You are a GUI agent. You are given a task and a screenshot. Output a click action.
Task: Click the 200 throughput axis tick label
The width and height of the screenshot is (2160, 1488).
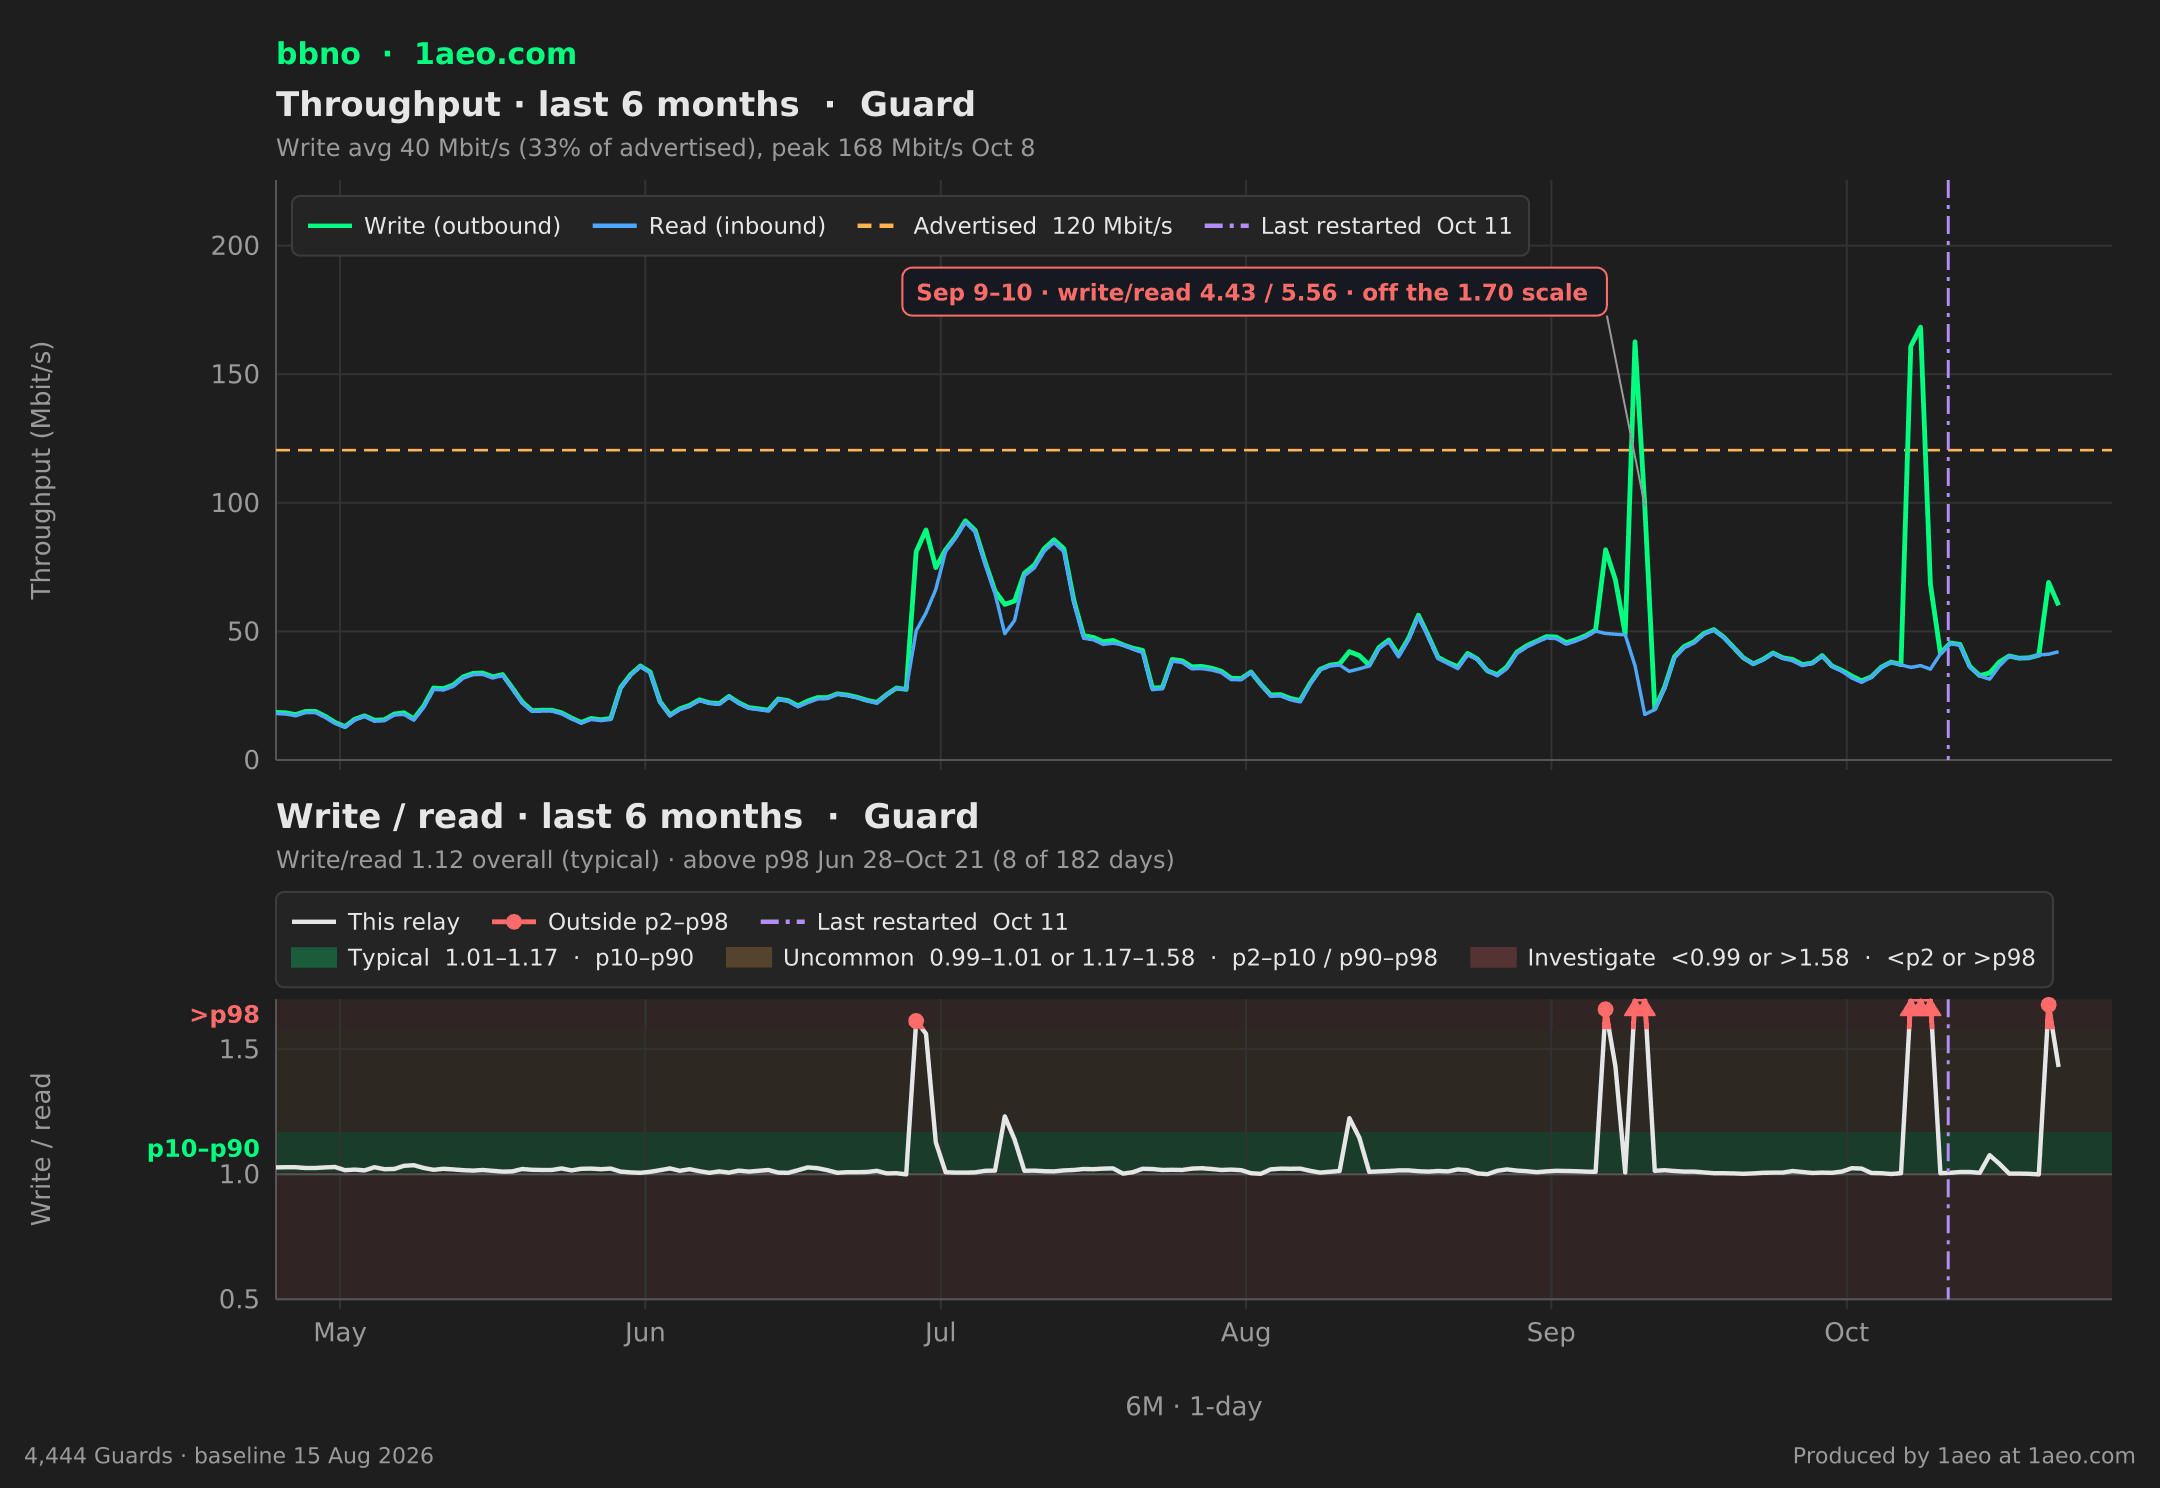[x=235, y=246]
